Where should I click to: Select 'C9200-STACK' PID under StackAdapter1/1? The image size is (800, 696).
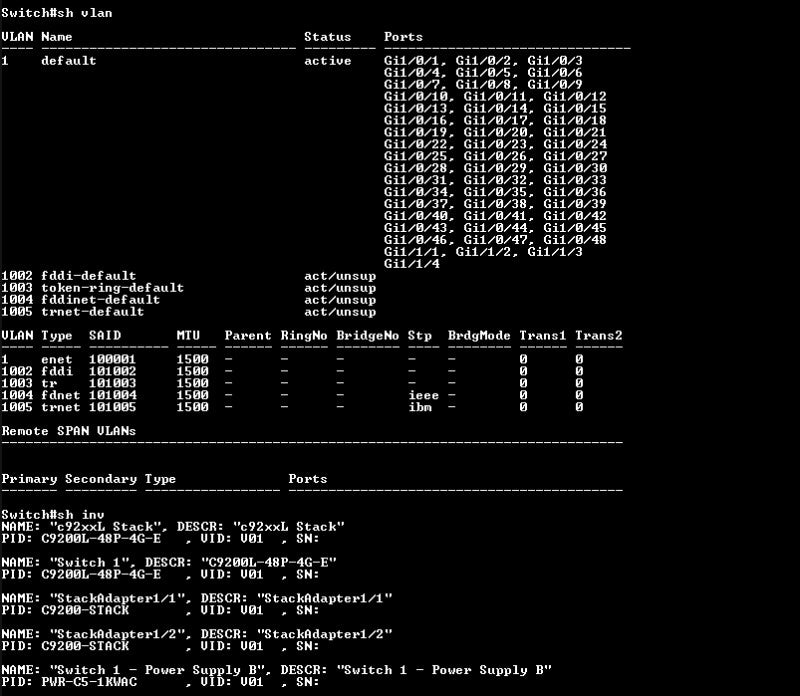[85, 610]
